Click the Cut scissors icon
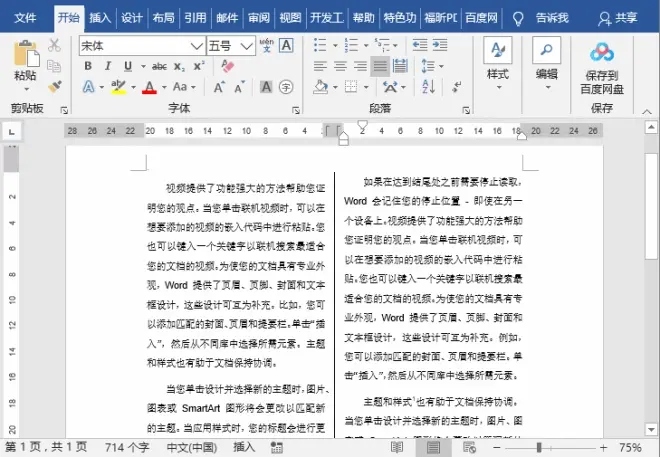 (54, 45)
